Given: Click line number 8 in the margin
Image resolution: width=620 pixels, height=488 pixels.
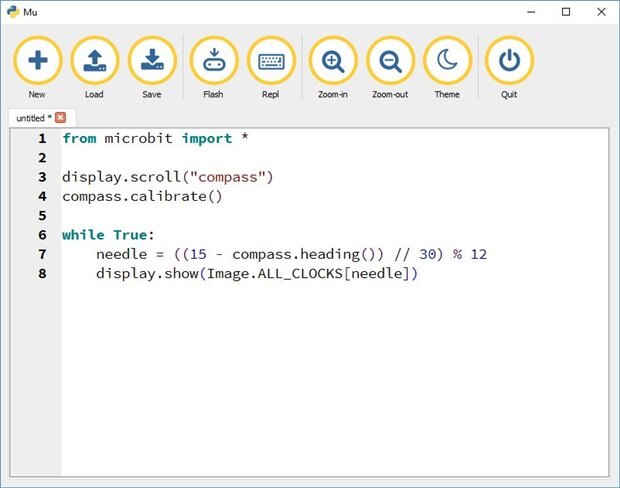Looking at the screenshot, I should point(42,273).
